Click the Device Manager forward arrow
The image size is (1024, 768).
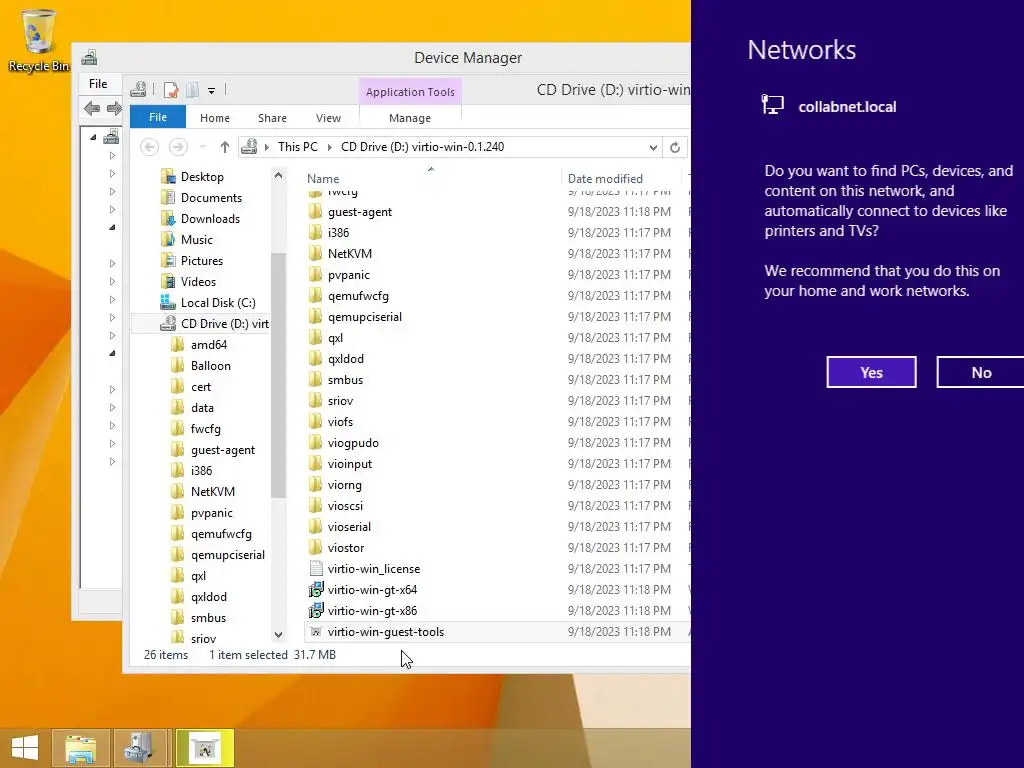click(114, 108)
